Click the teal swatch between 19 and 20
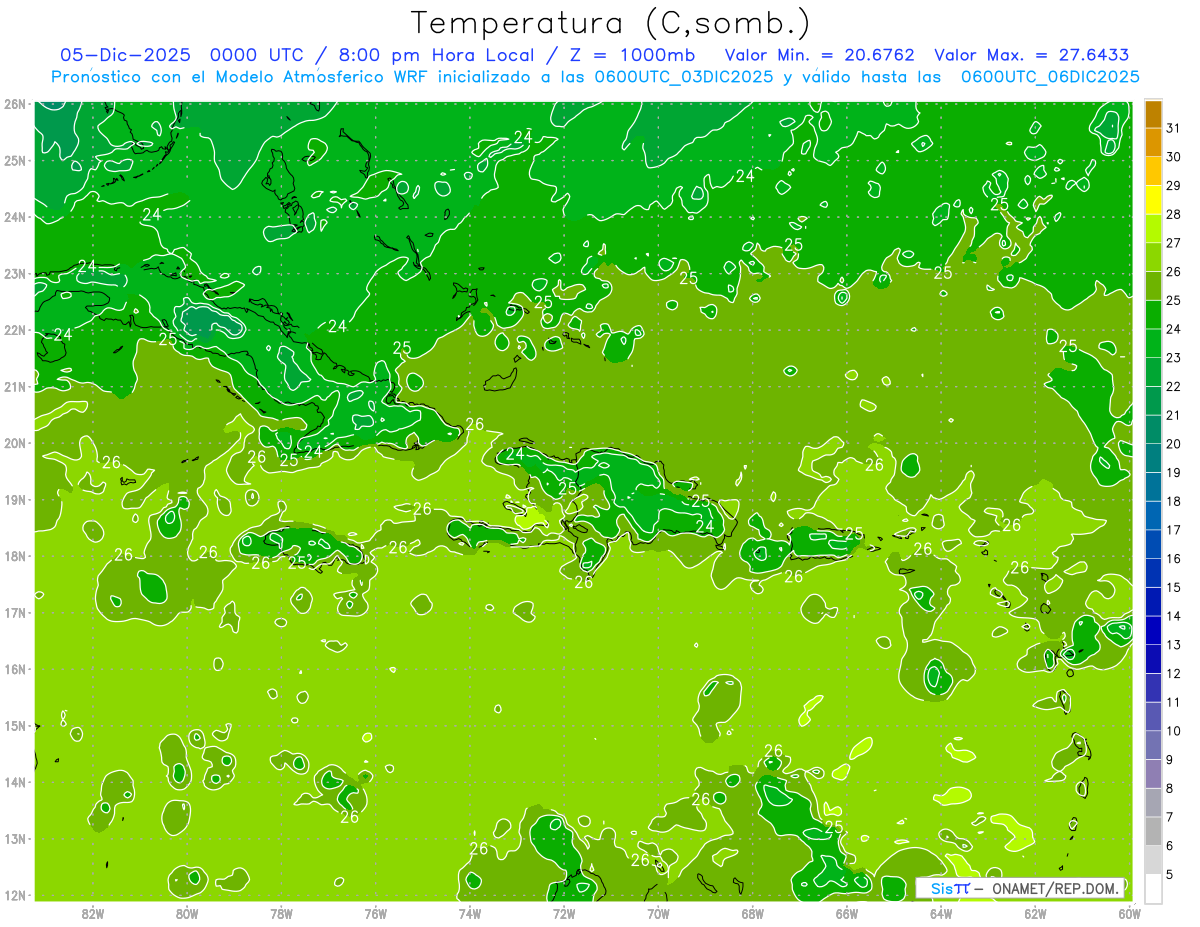 pos(1153,458)
